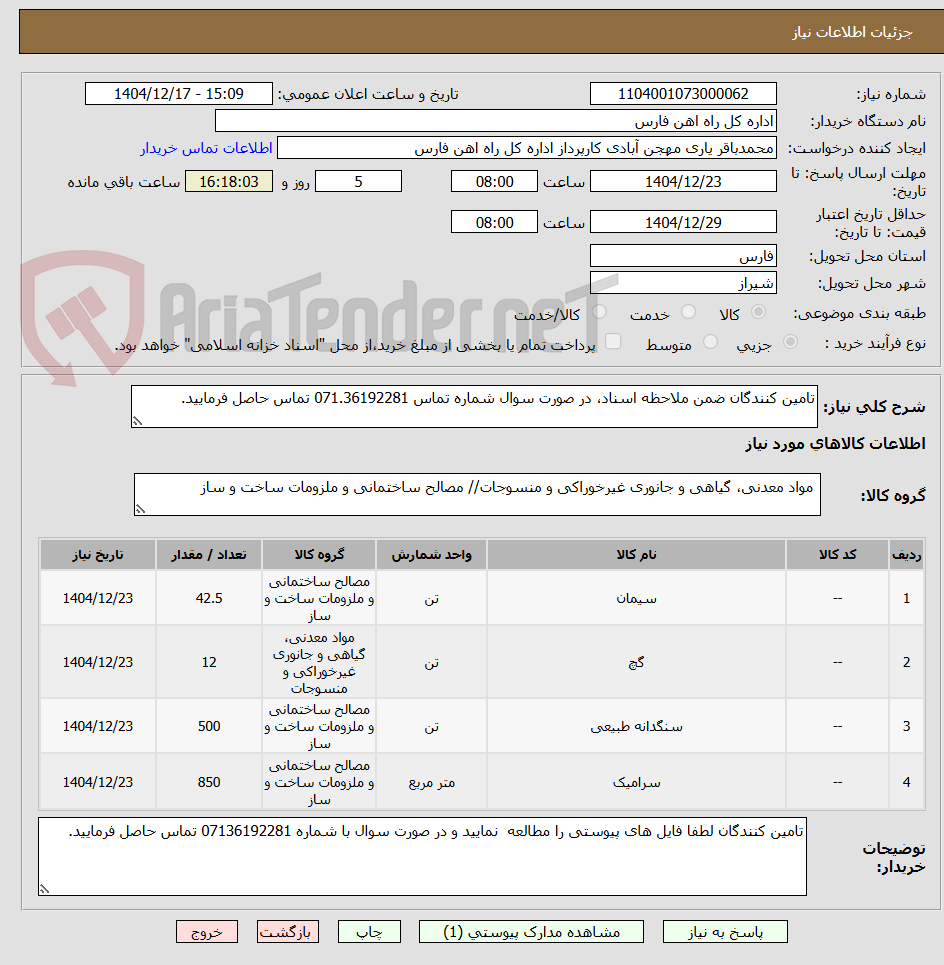Select the سیمان item name cell
Image resolution: width=944 pixels, height=965 pixels.
[636, 598]
